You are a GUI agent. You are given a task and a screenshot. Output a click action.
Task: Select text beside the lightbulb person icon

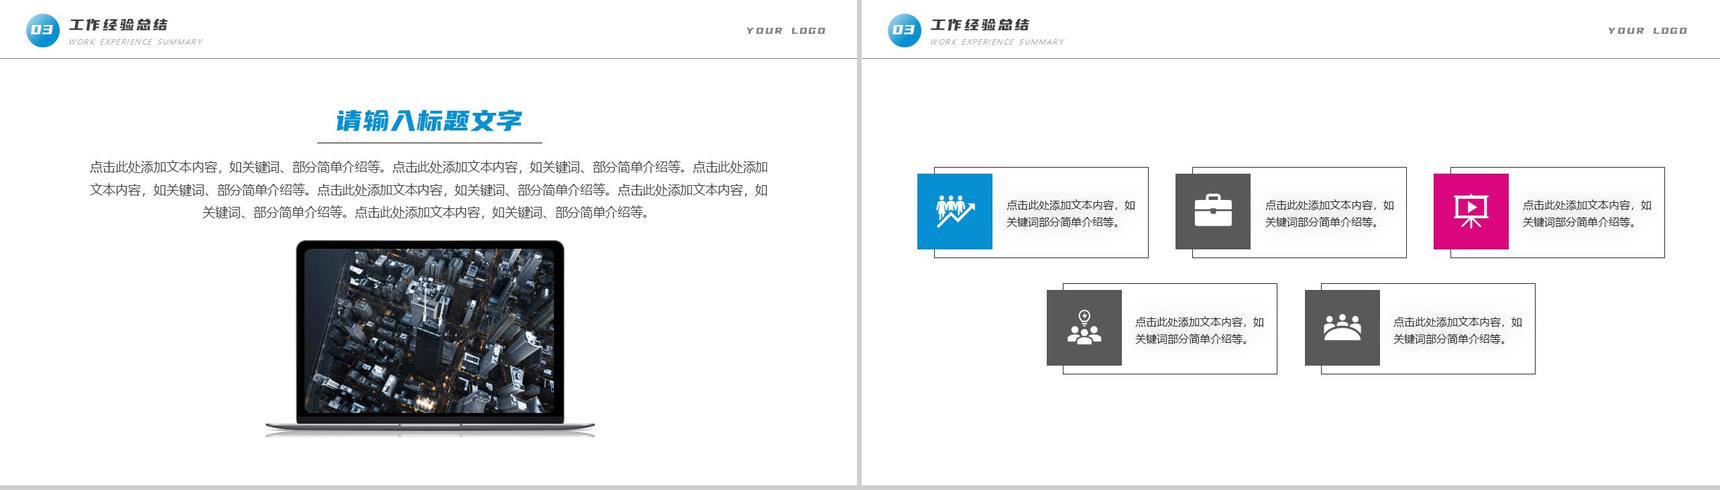point(1200,331)
